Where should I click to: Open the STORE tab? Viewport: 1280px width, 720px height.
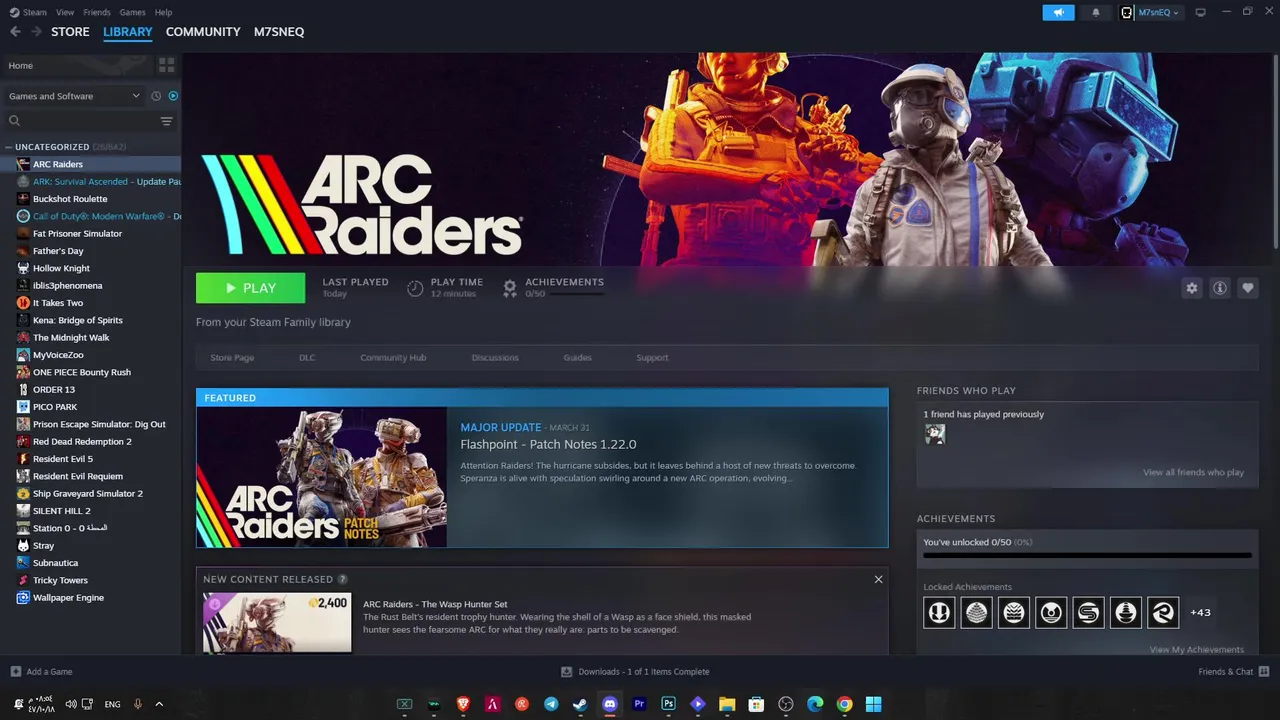(x=70, y=32)
